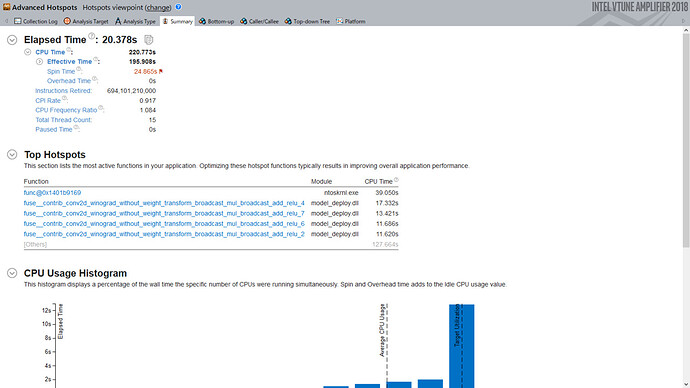Switch to the Bottom-up tab
The width and height of the screenshot is (690, 388).
click(216, 21)
